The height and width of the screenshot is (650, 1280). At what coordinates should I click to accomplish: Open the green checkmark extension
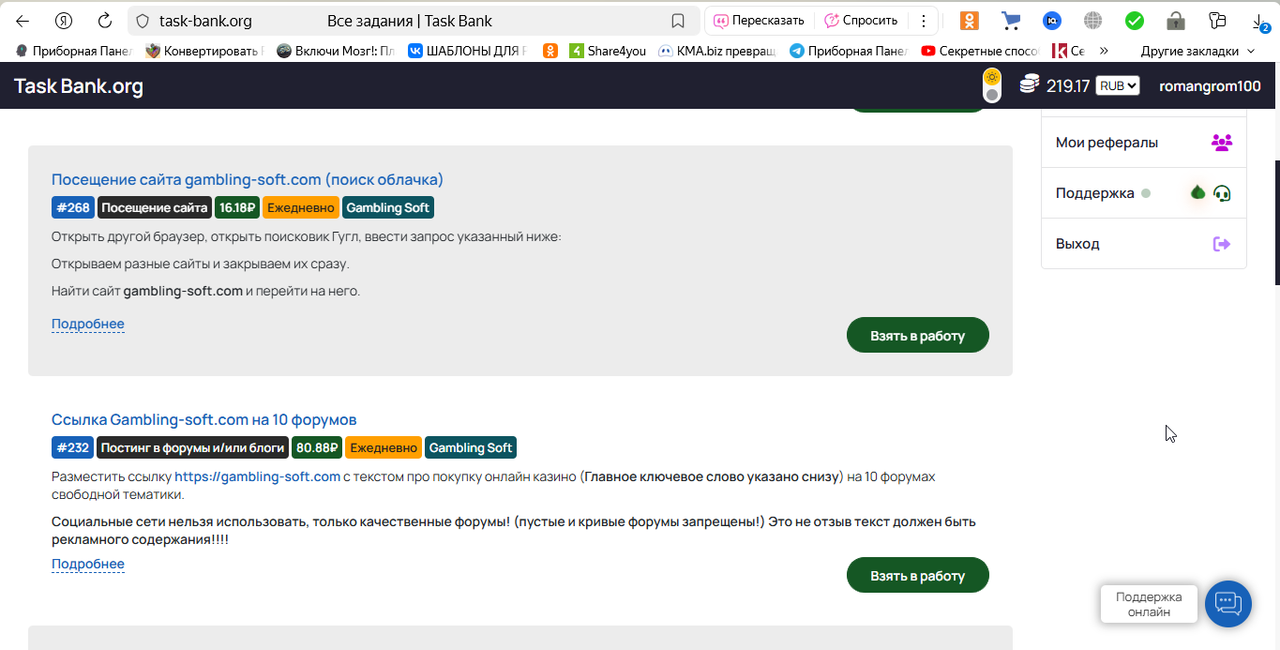pyautogui.click(x=1134, y=20)
